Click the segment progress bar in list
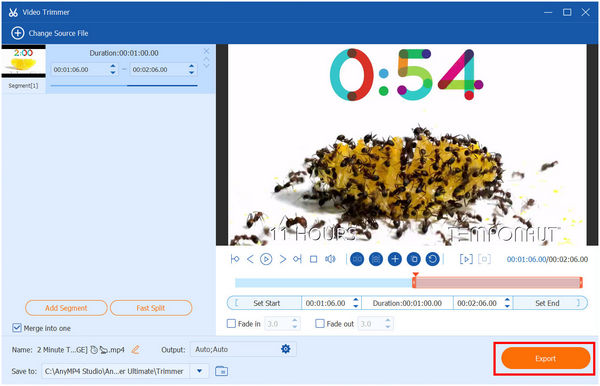 pyautogui.click(x=124, y=86)
